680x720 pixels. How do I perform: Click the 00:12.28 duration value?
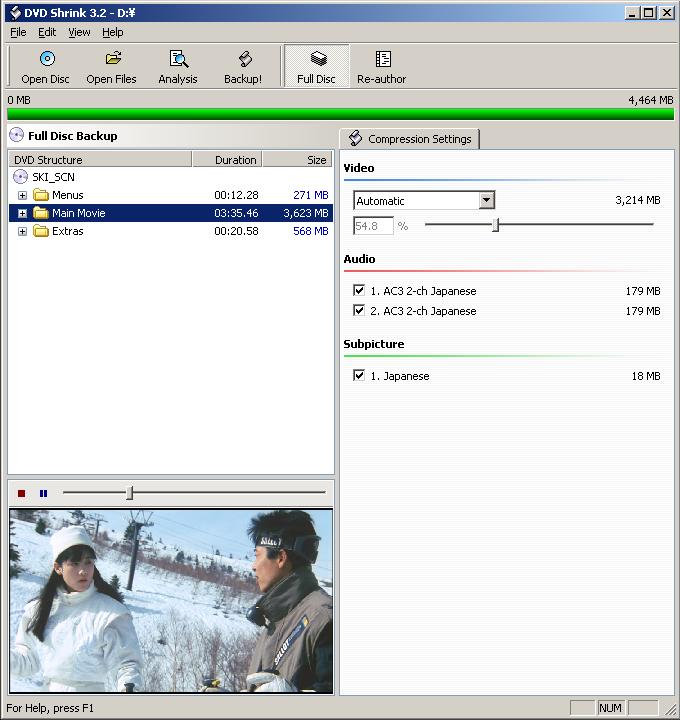(x=236, y=195)
